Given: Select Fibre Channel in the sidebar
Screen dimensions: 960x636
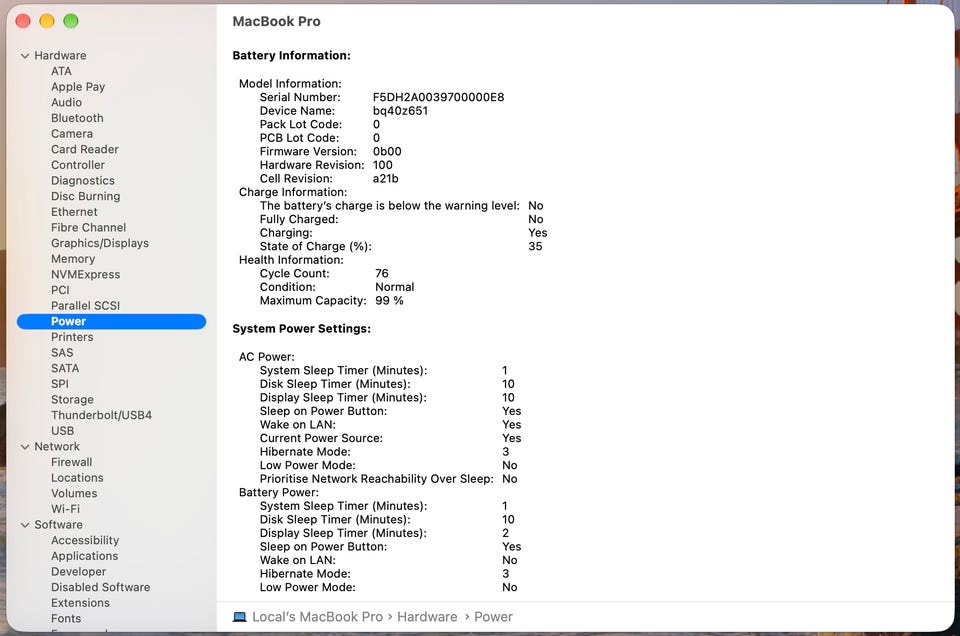Looking at the screenshot, I should [x=88, y=228].
